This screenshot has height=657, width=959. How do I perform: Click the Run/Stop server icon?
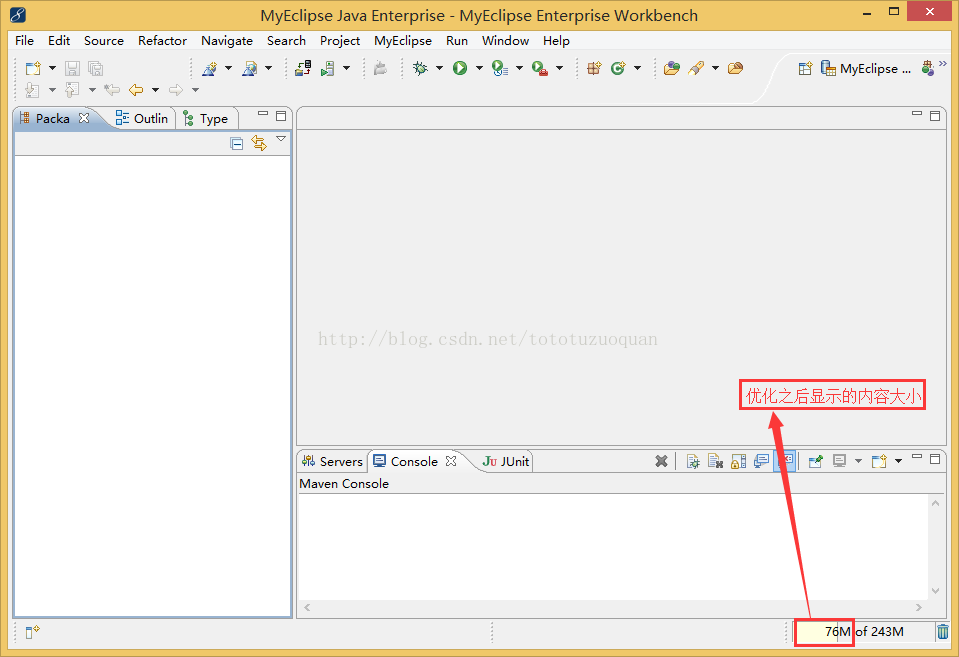pyautogui.click(x=328, y=68)
